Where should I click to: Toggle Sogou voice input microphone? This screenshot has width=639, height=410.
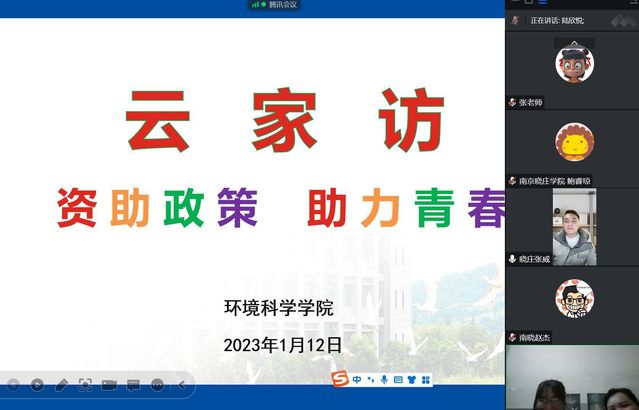[384, 380]
